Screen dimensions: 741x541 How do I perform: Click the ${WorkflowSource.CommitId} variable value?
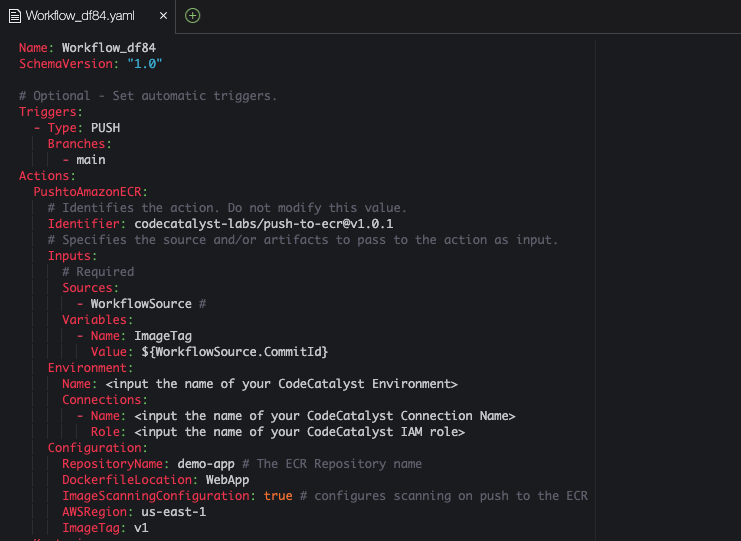[x=235, y=352]
